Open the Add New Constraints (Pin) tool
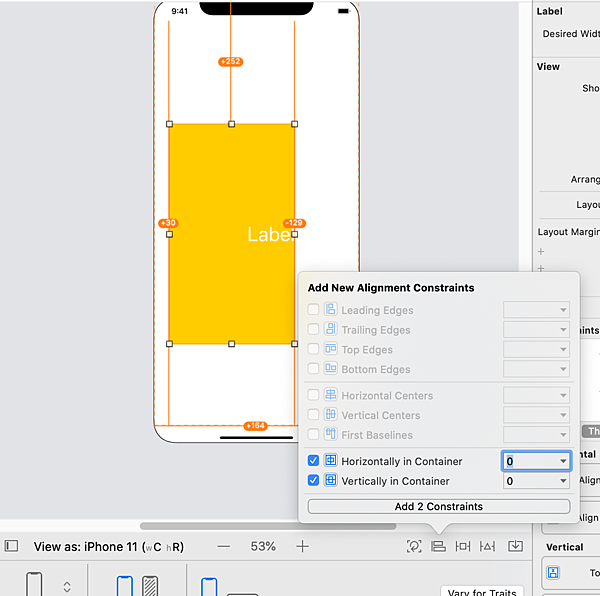This screenshot has height=596, width=600. tap(463, 546)
